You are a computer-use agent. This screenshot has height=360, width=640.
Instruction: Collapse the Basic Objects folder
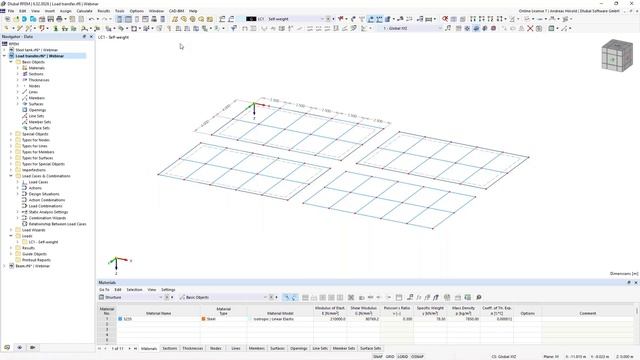coord(11,62)
